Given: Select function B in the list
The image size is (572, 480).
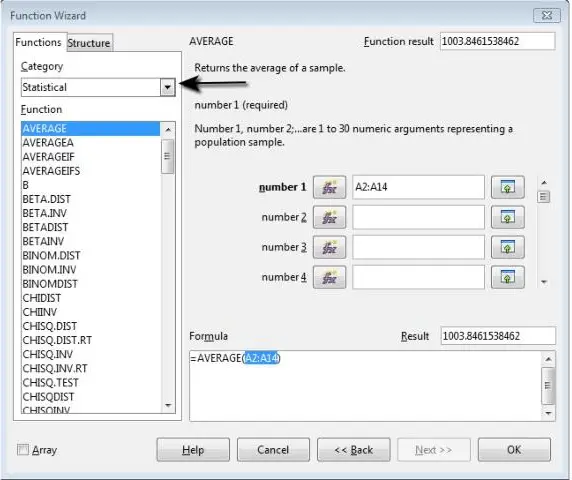Looking at the screenshot, I should coord(90,185).
